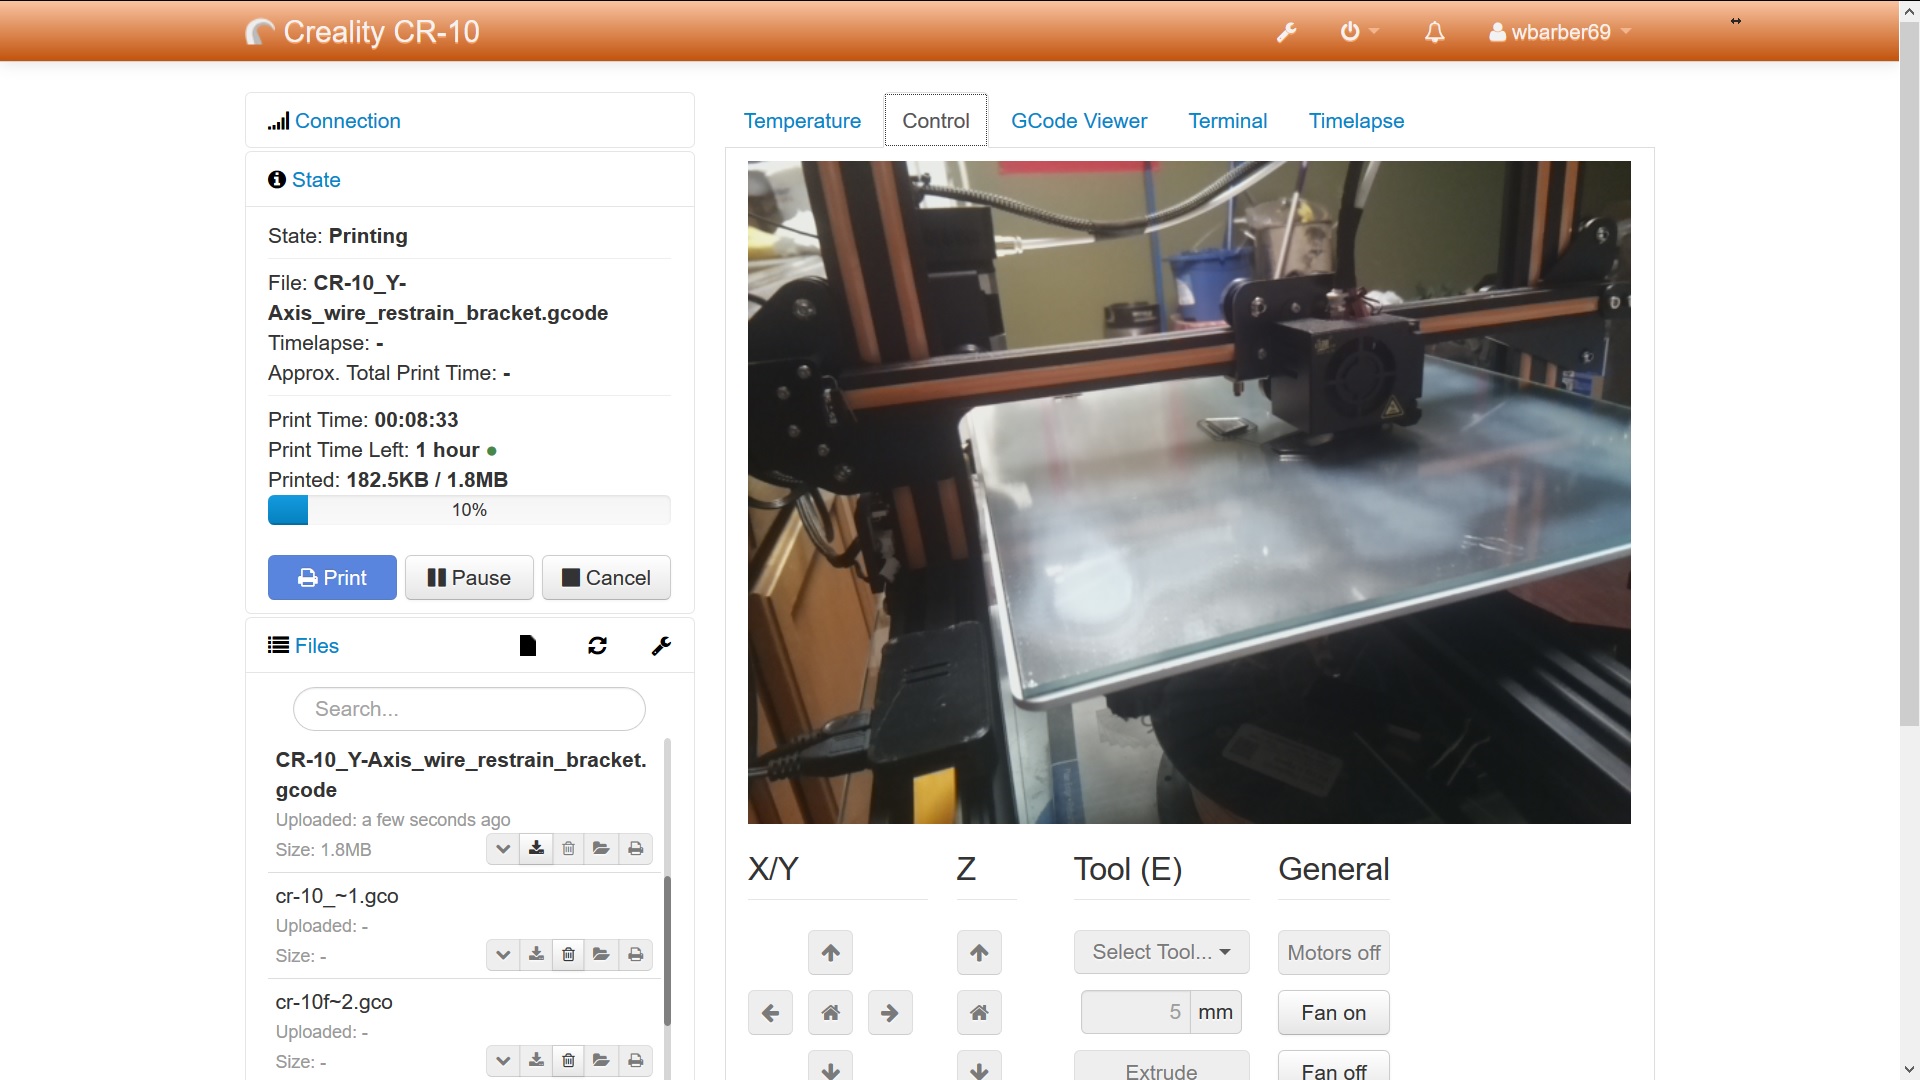
Task: Load cr-10f~2.gco with folder icon
Action: click(601, 1061)
